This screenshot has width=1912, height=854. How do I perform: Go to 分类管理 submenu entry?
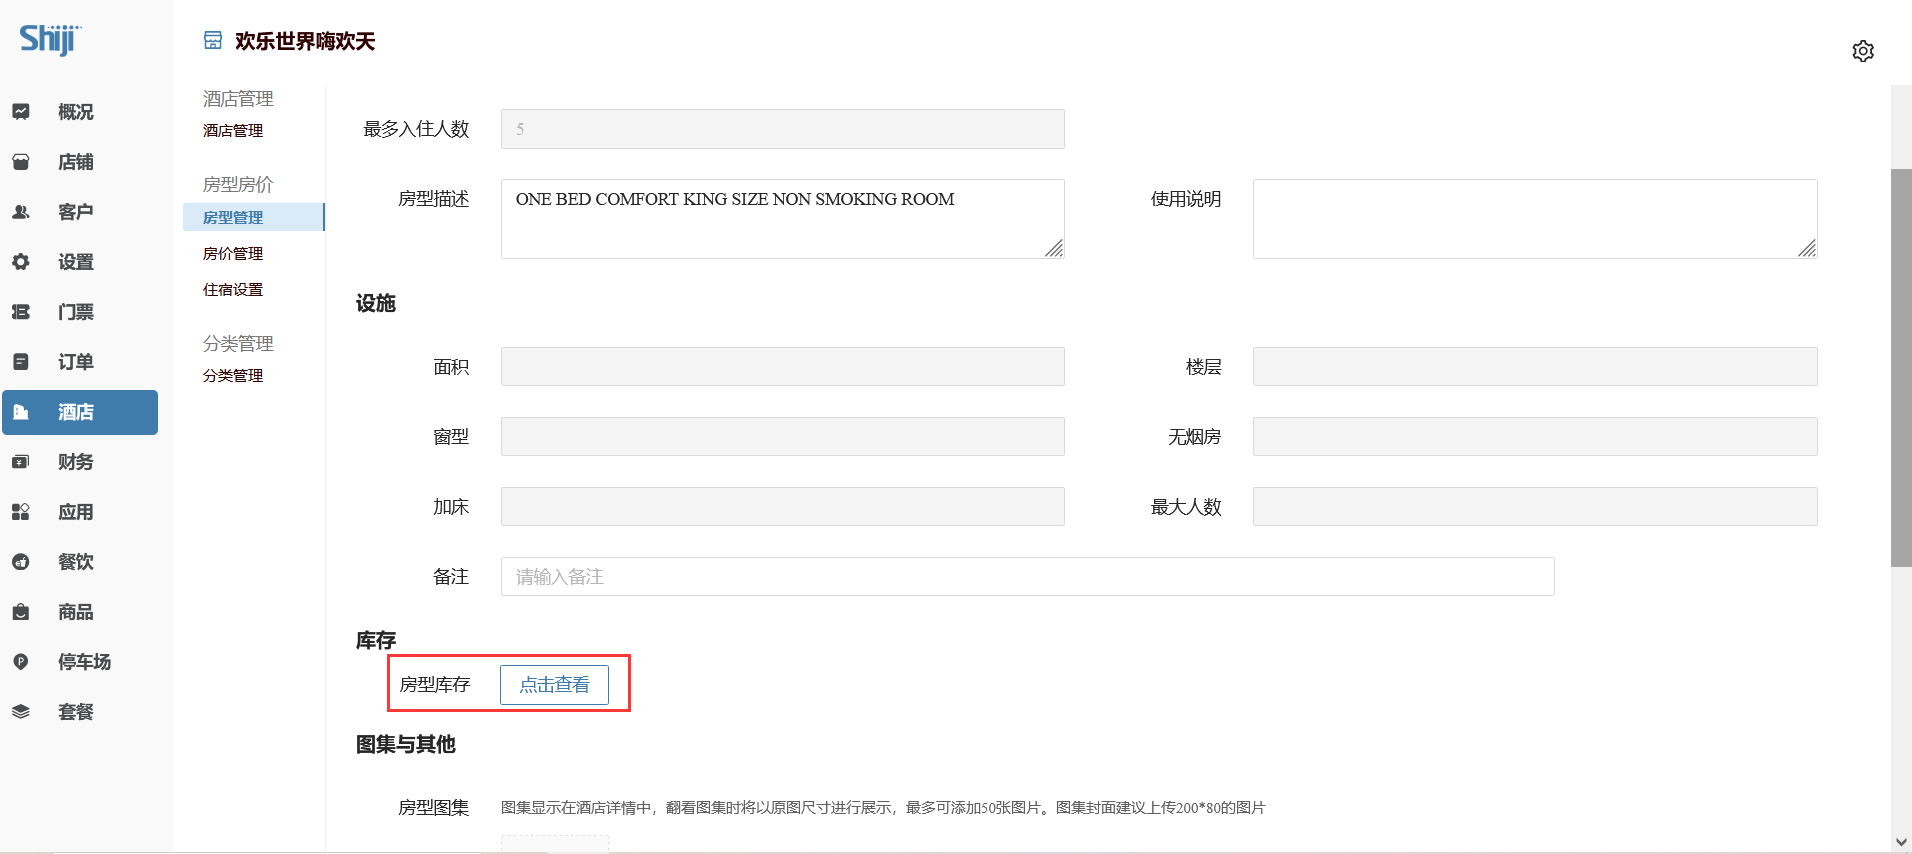(x=233, y=376)
